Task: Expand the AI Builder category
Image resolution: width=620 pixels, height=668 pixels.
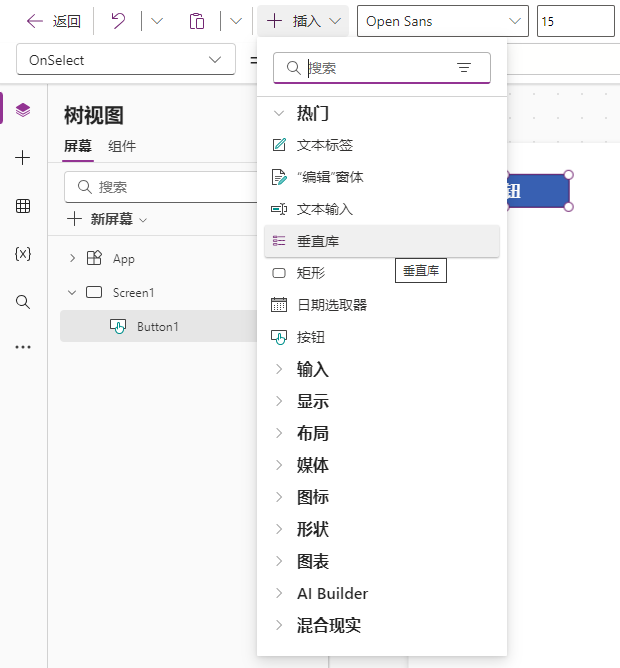Action: 279,593
